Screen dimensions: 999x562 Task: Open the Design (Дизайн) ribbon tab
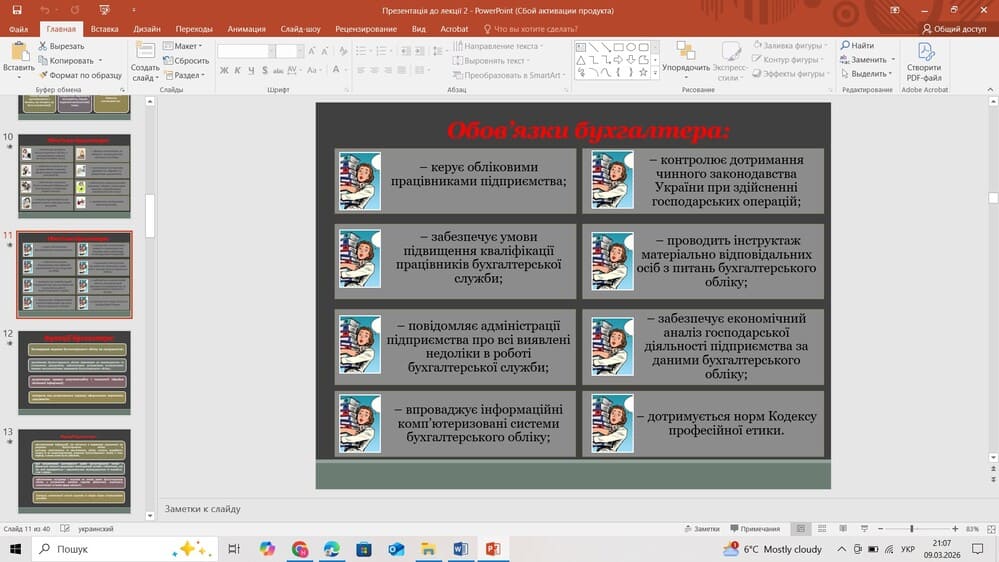click(x=147, y=29)
